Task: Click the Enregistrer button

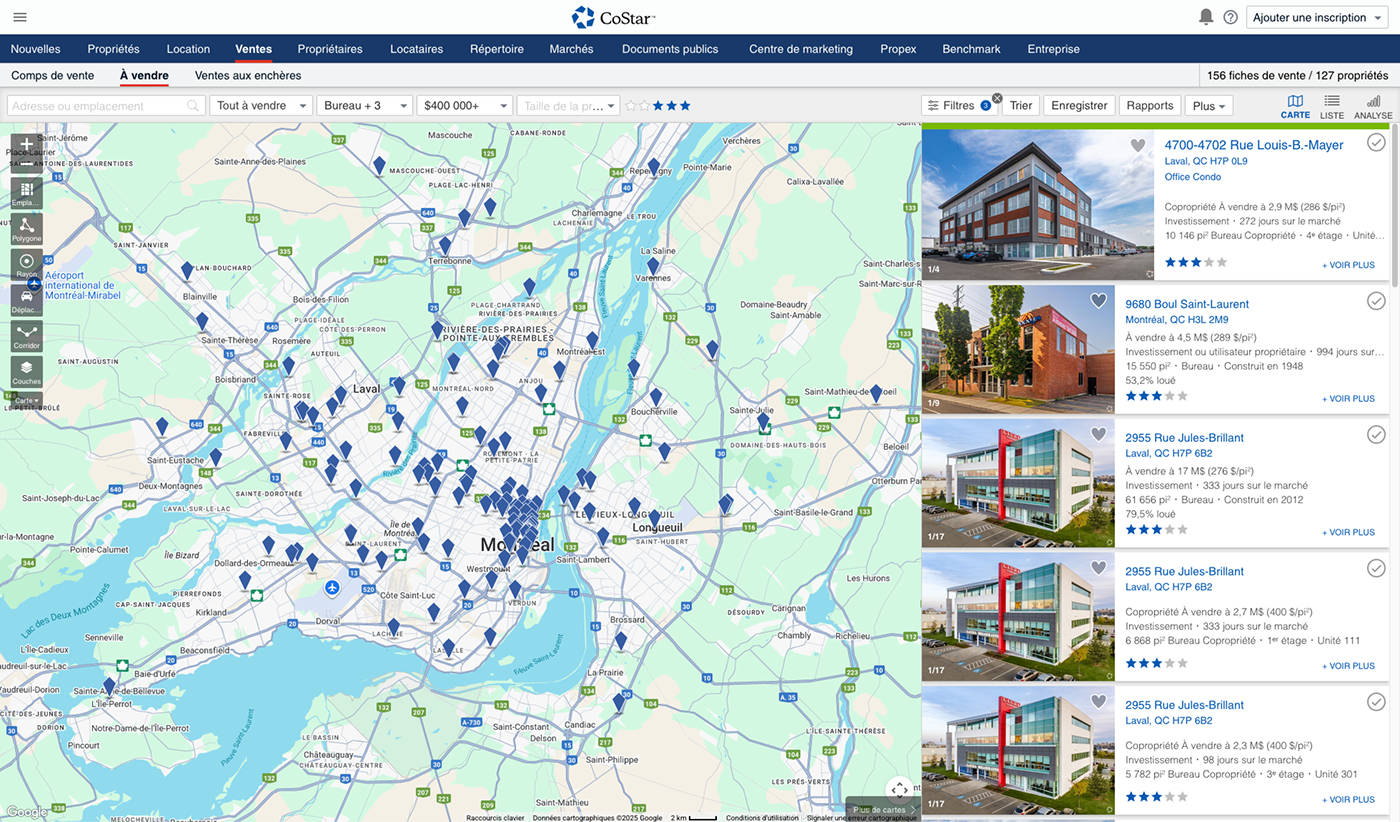Action: pyautogui.click(x=1079, y=106)
